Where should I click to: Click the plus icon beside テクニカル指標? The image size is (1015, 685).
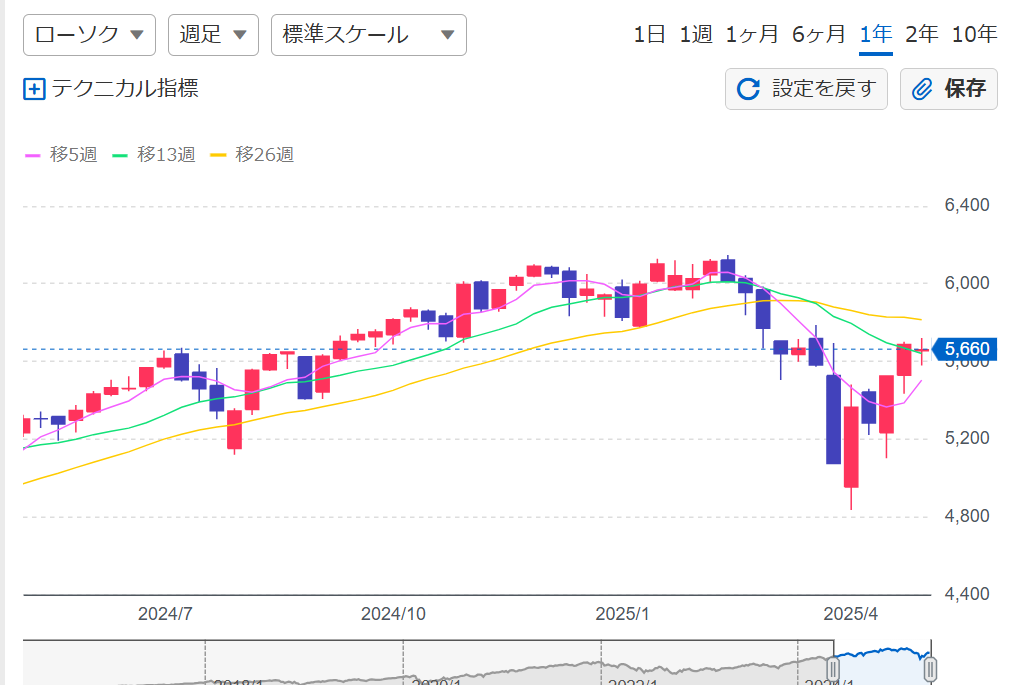pyautogui.click(x=34, y=89)
